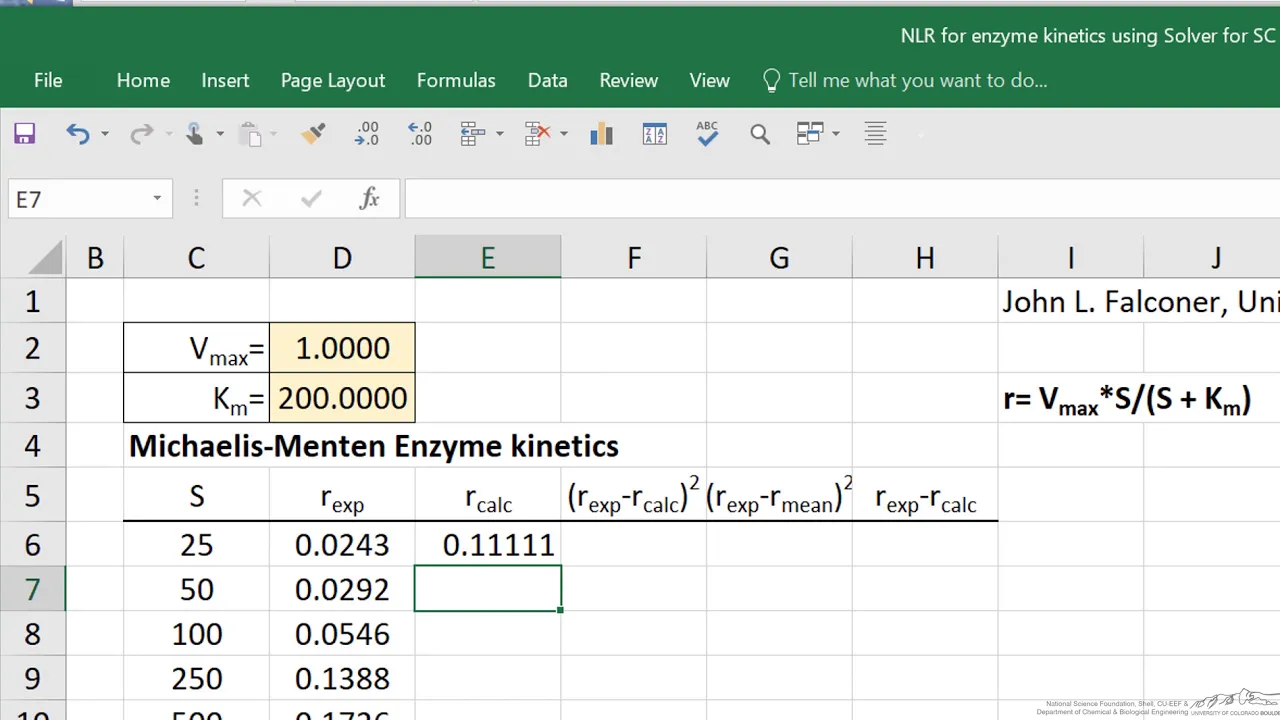Open the File menu
Screen dimensions: 1280x720
tap(48, 81)
